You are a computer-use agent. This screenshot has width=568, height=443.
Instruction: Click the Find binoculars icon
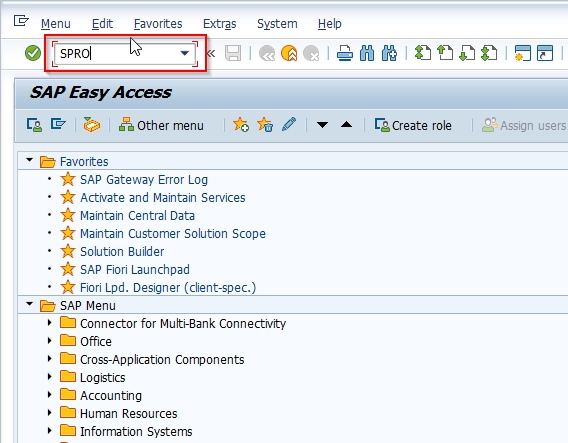pos(367,54)
